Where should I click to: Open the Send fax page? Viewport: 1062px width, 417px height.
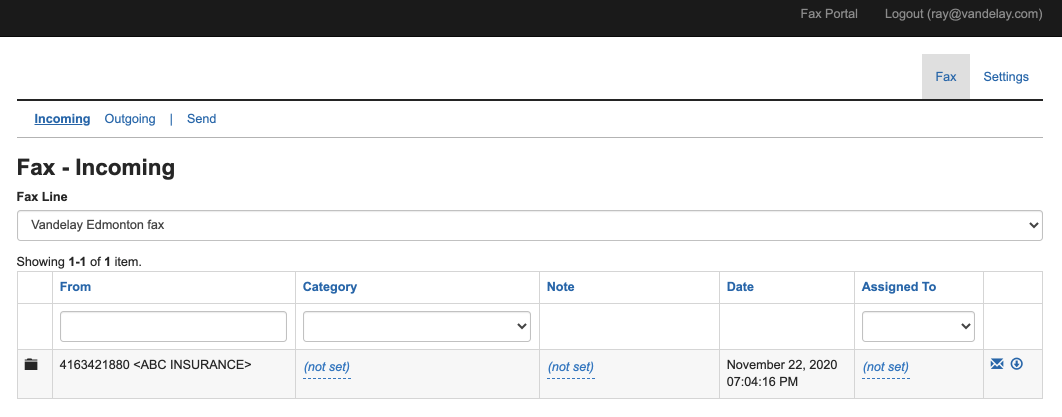pyautogui.click(x=201, y=119)
